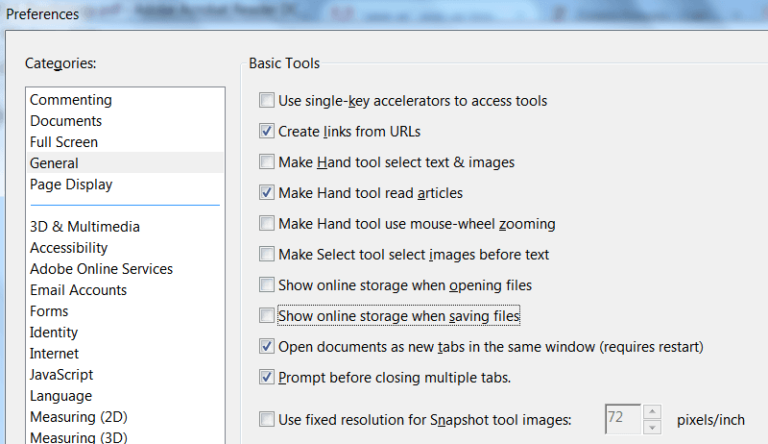
Task: Enable Make Hand tool select text & images
Action: pos(266,162)
